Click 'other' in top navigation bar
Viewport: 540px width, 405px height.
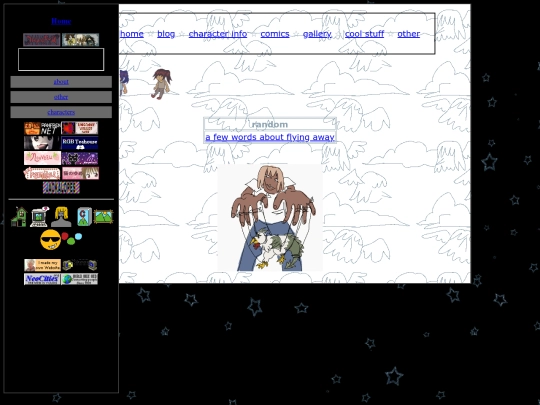[408, 34]
